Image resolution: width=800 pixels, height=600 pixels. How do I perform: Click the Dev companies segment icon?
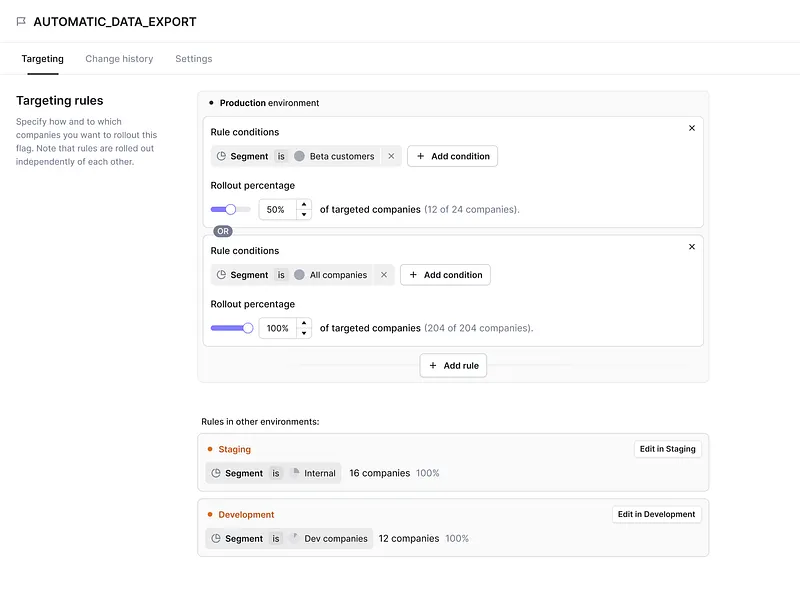tap(295, 538)
